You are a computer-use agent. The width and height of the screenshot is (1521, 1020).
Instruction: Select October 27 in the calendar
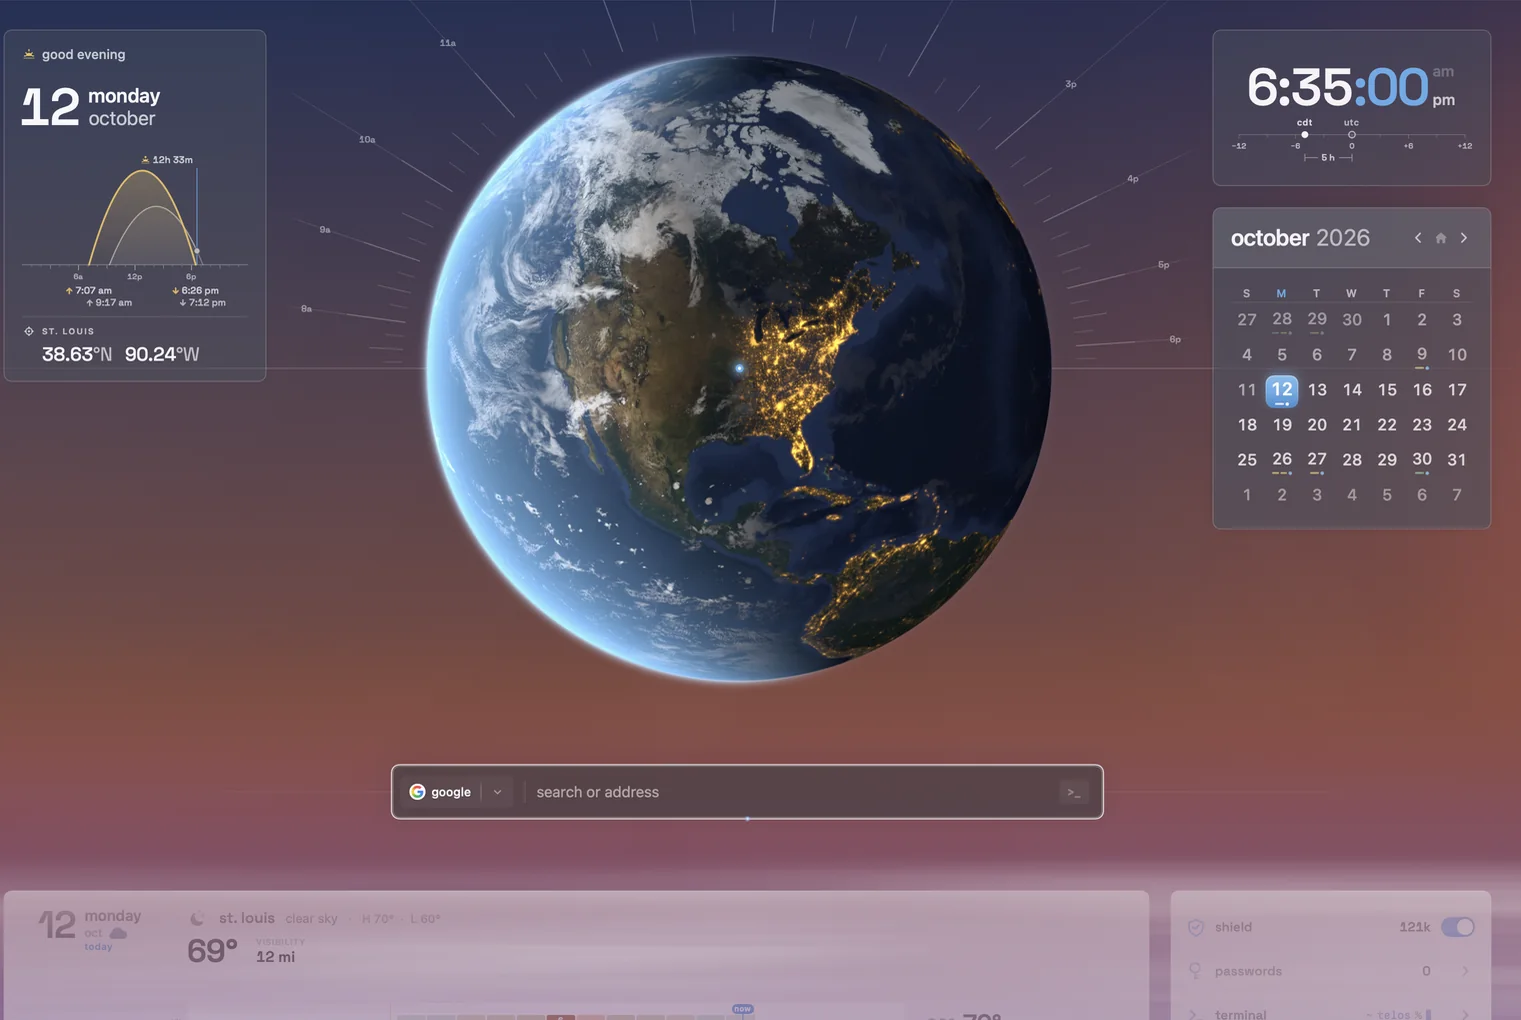click(1317, 459)
